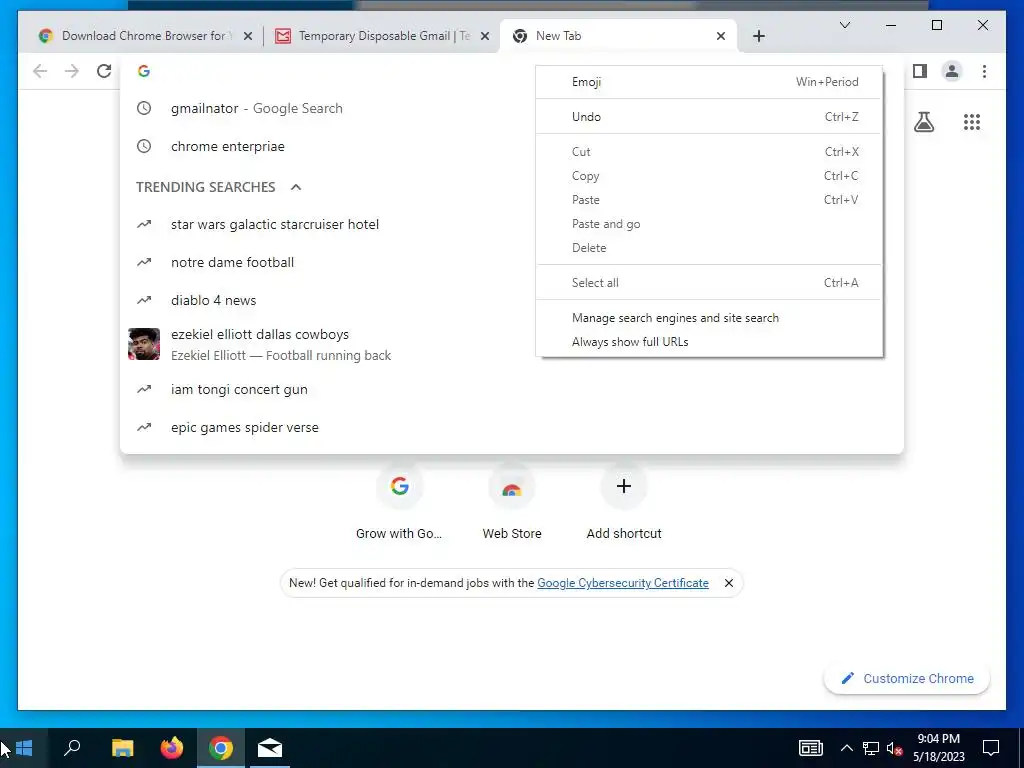Screen dimensions: 1024x768
Task: Choose Undo in the context menu
Action: tap(709, 117)
